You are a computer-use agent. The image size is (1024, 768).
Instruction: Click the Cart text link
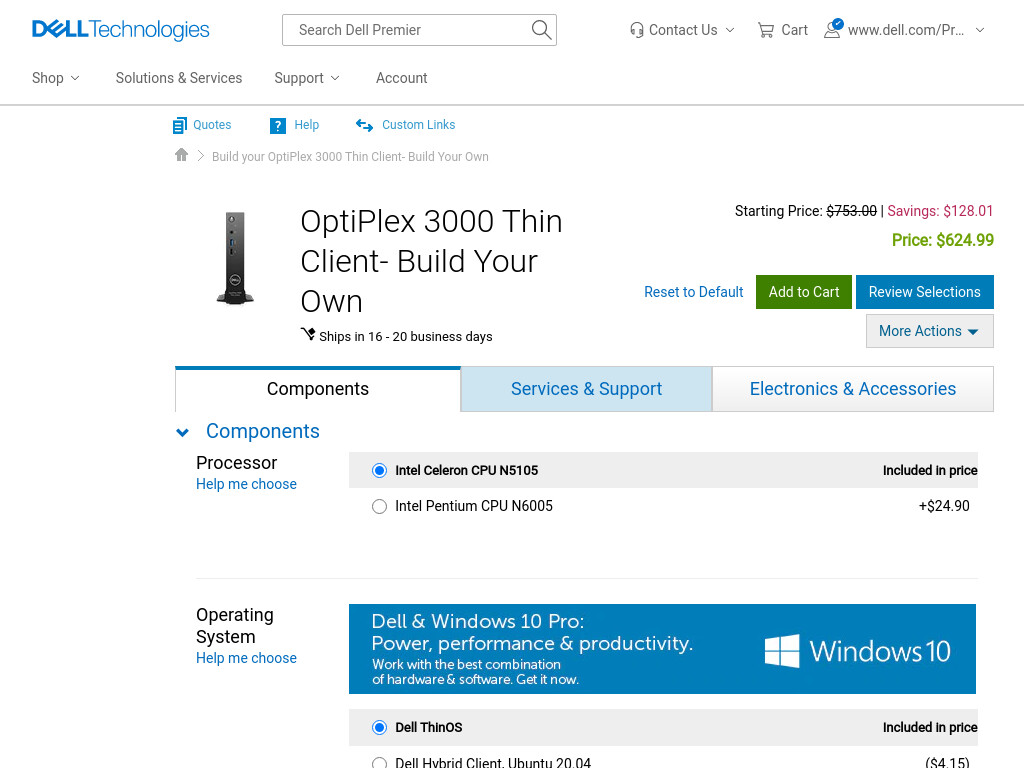tap(794, 30)
